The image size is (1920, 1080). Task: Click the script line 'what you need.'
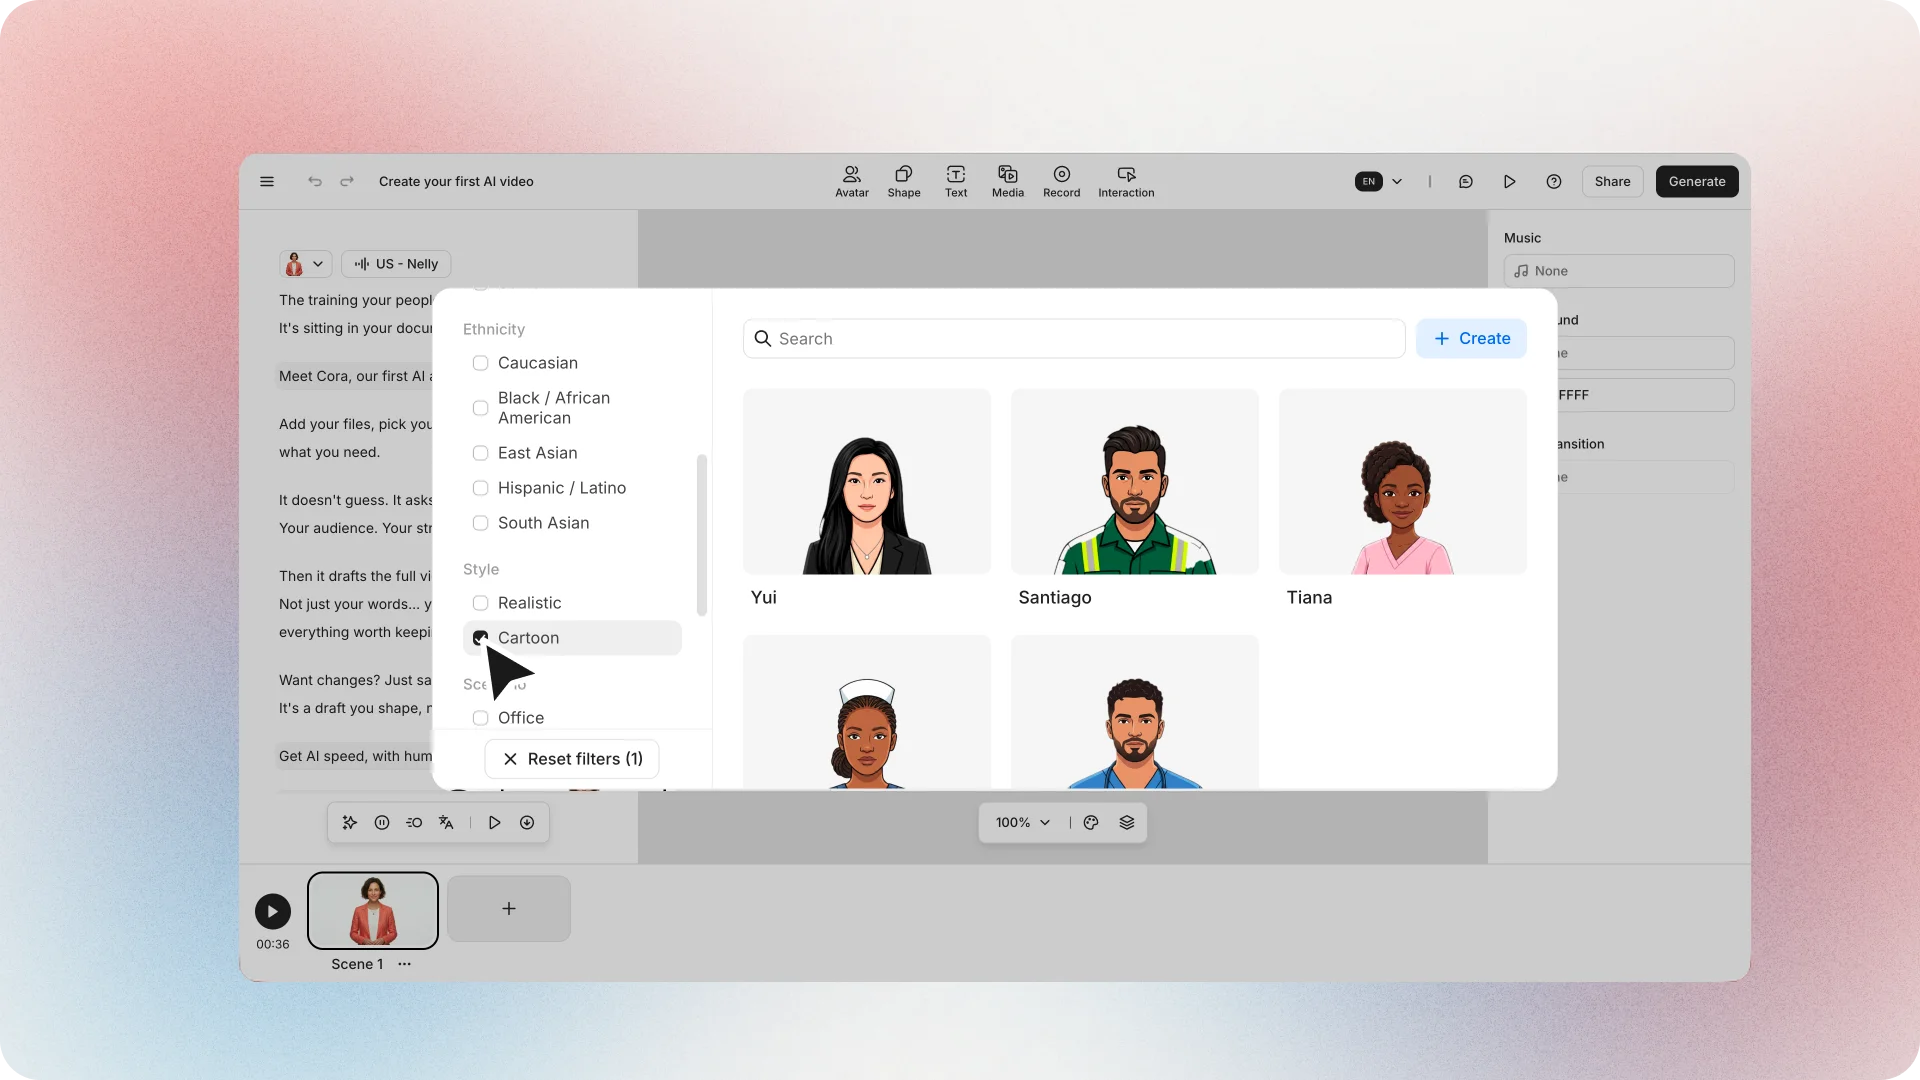[329, 452]
